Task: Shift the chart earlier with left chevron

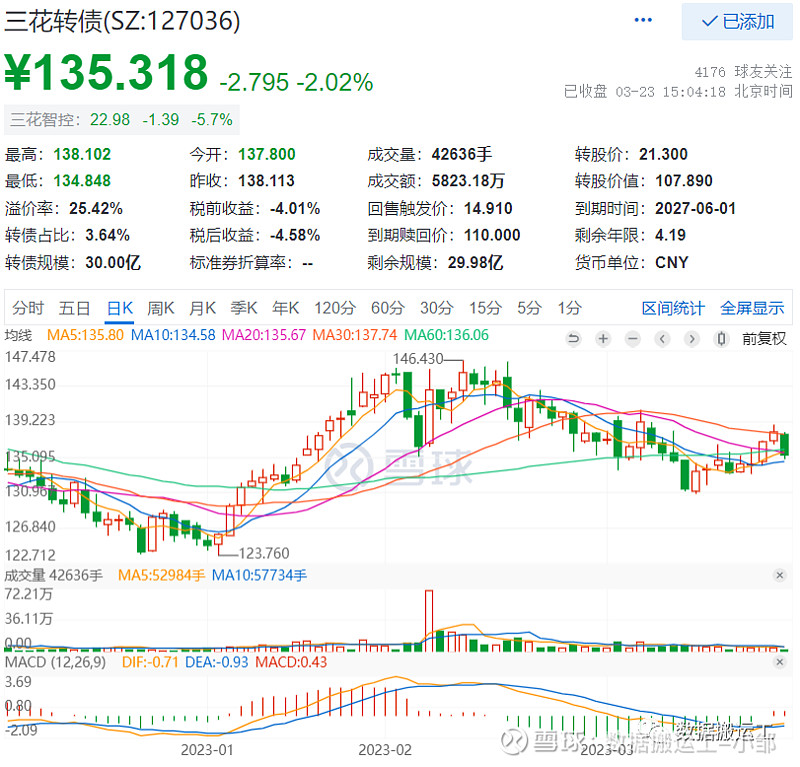Action: pos(662,338)
